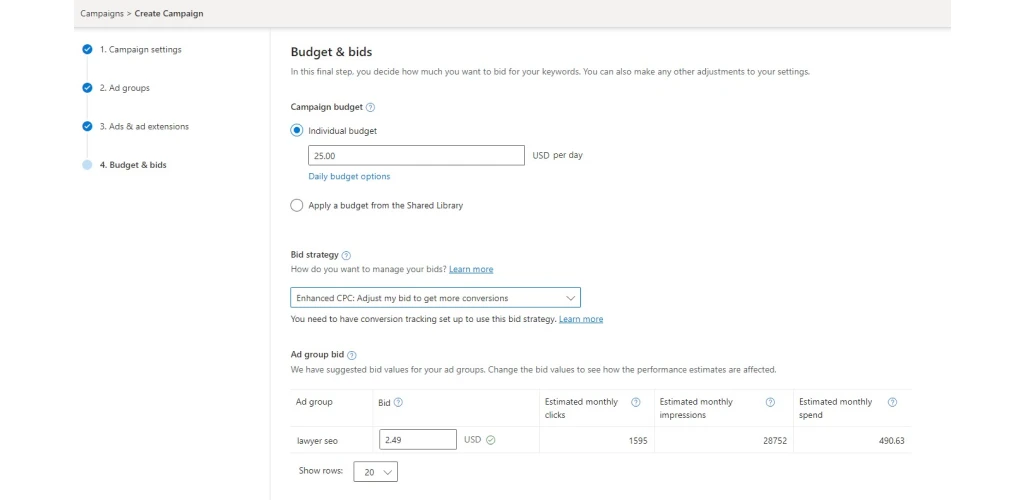The height and width of the screenshot is (500, 1024).
Task: Click Ads & ad extensions step checkmark
Action: pos(87,127)
